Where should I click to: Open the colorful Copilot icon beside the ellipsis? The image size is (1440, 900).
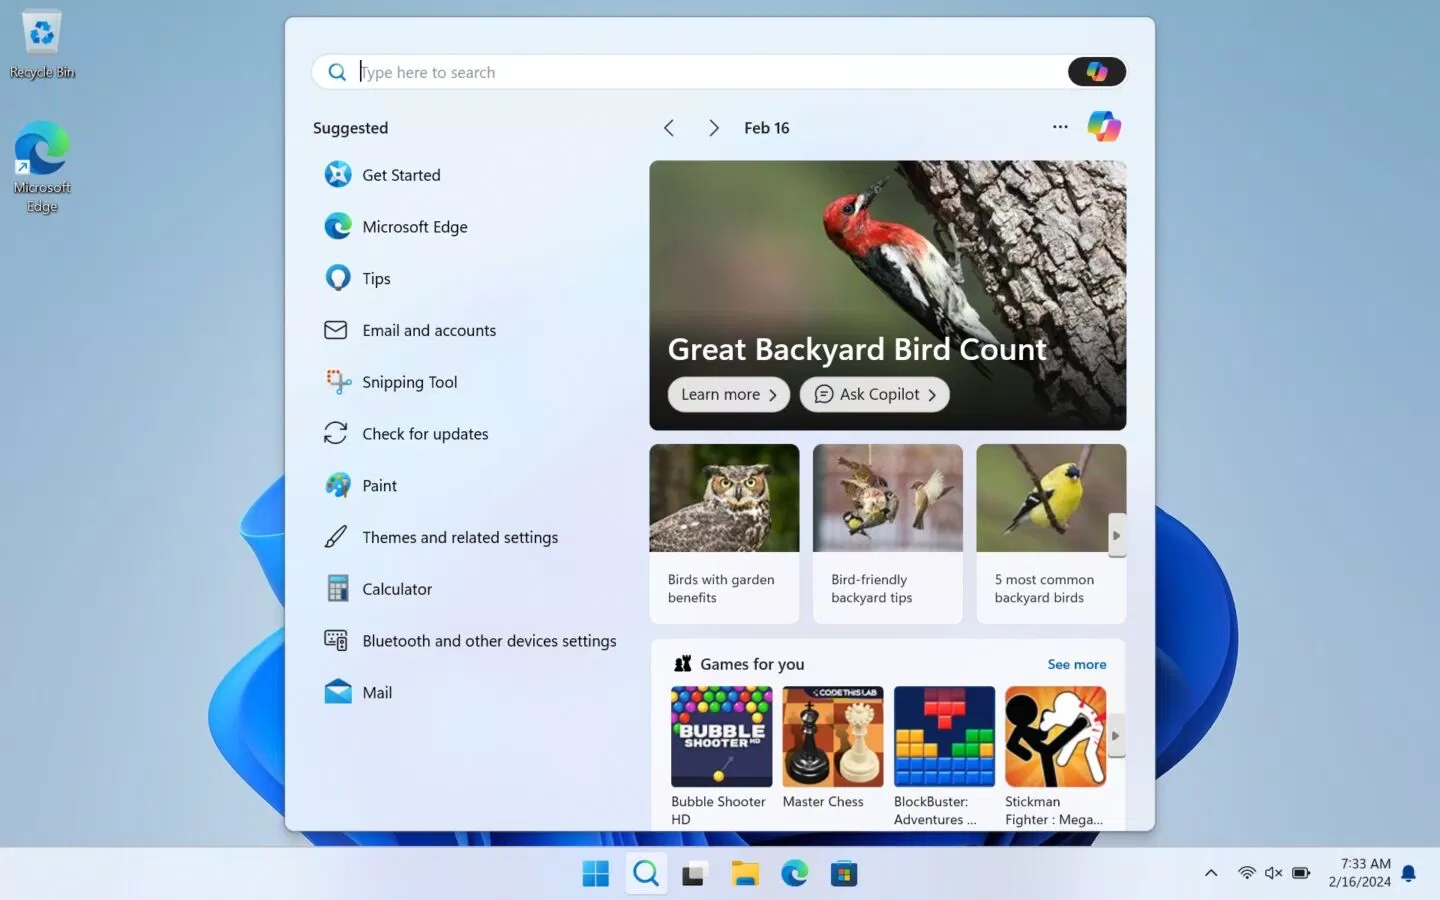pos(1104,127)
